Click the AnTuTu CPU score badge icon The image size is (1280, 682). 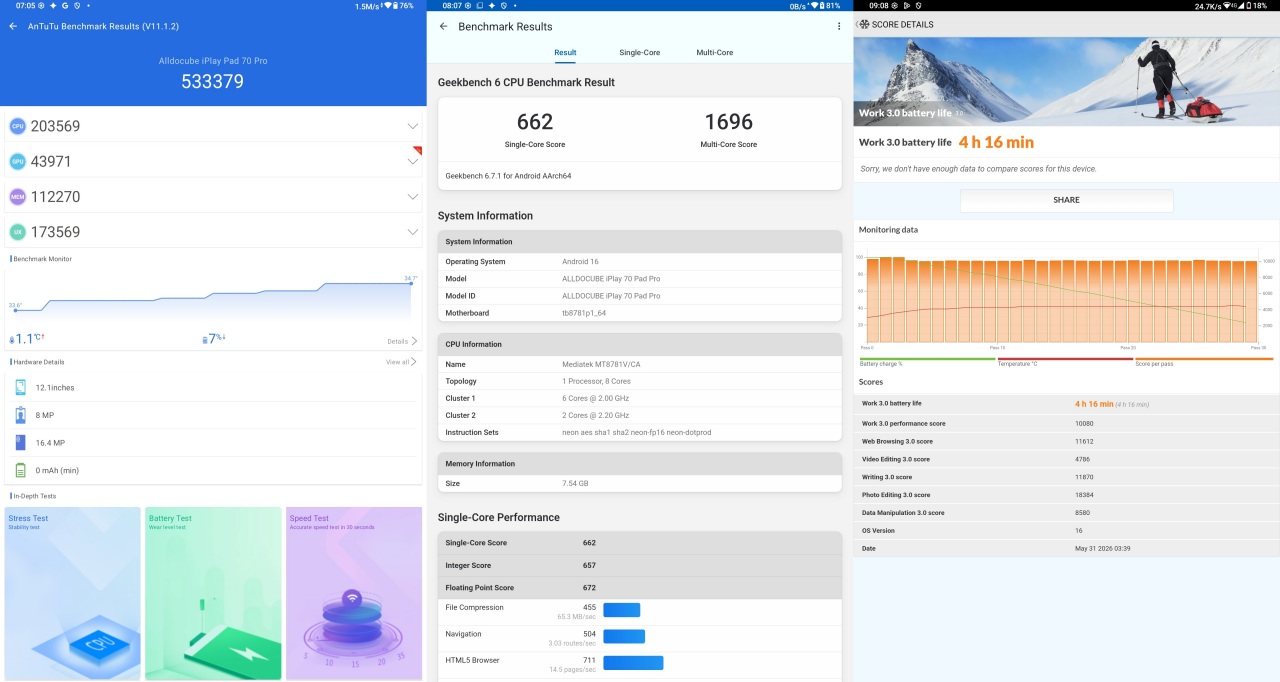(x=17, y=126)
